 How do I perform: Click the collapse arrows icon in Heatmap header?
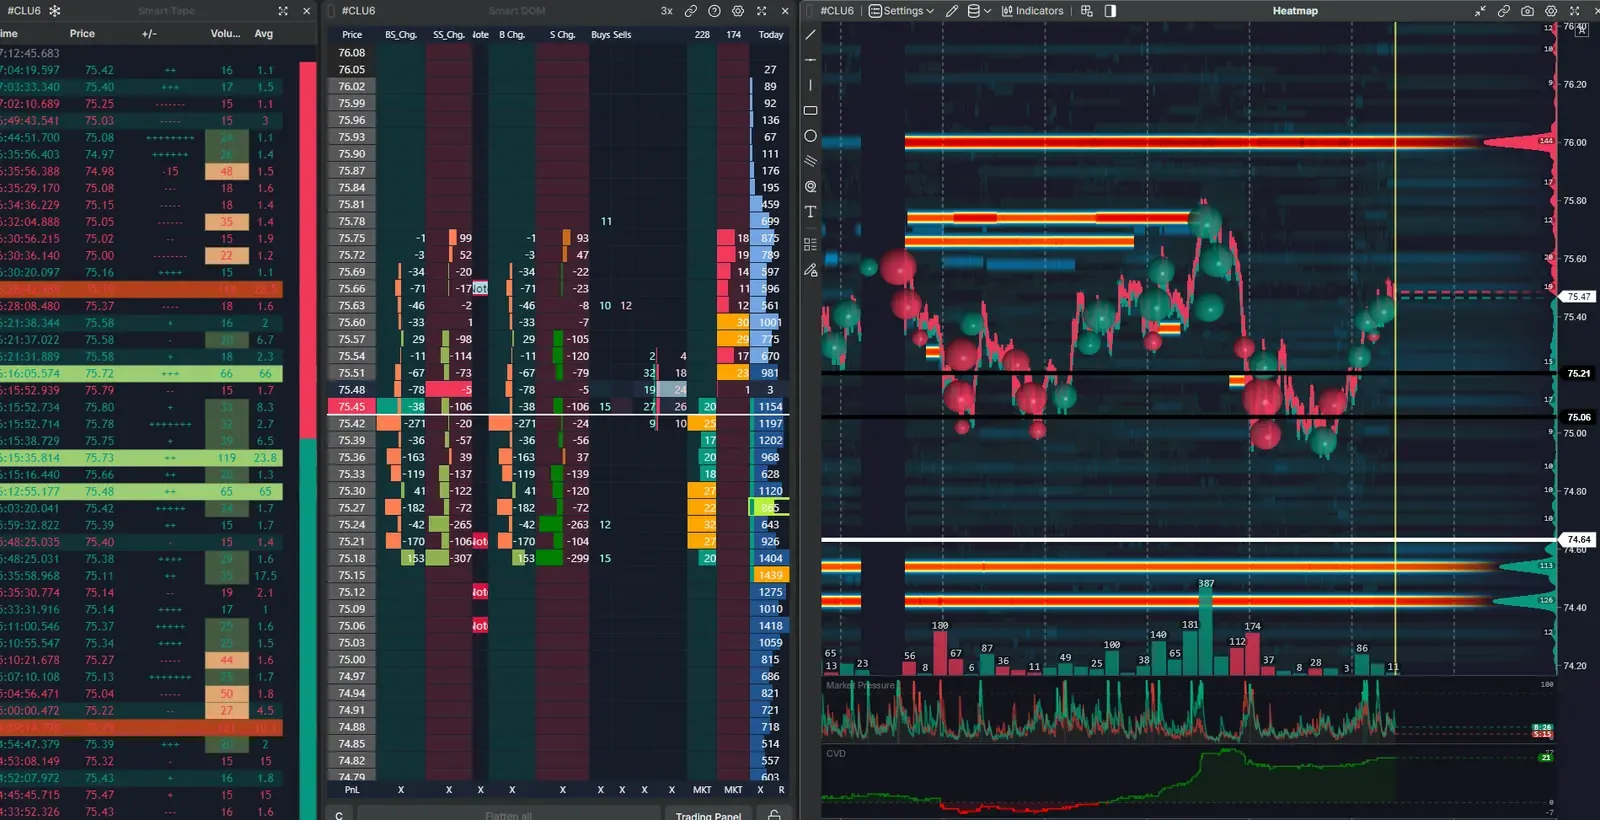click(1480, 11)
